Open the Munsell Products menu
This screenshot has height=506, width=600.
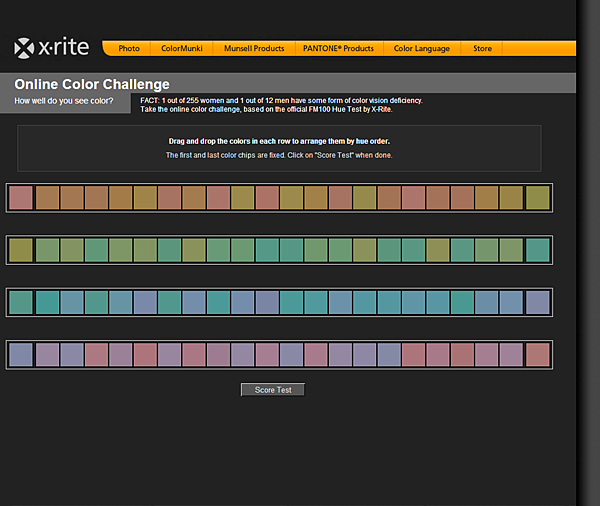[254, 49]
